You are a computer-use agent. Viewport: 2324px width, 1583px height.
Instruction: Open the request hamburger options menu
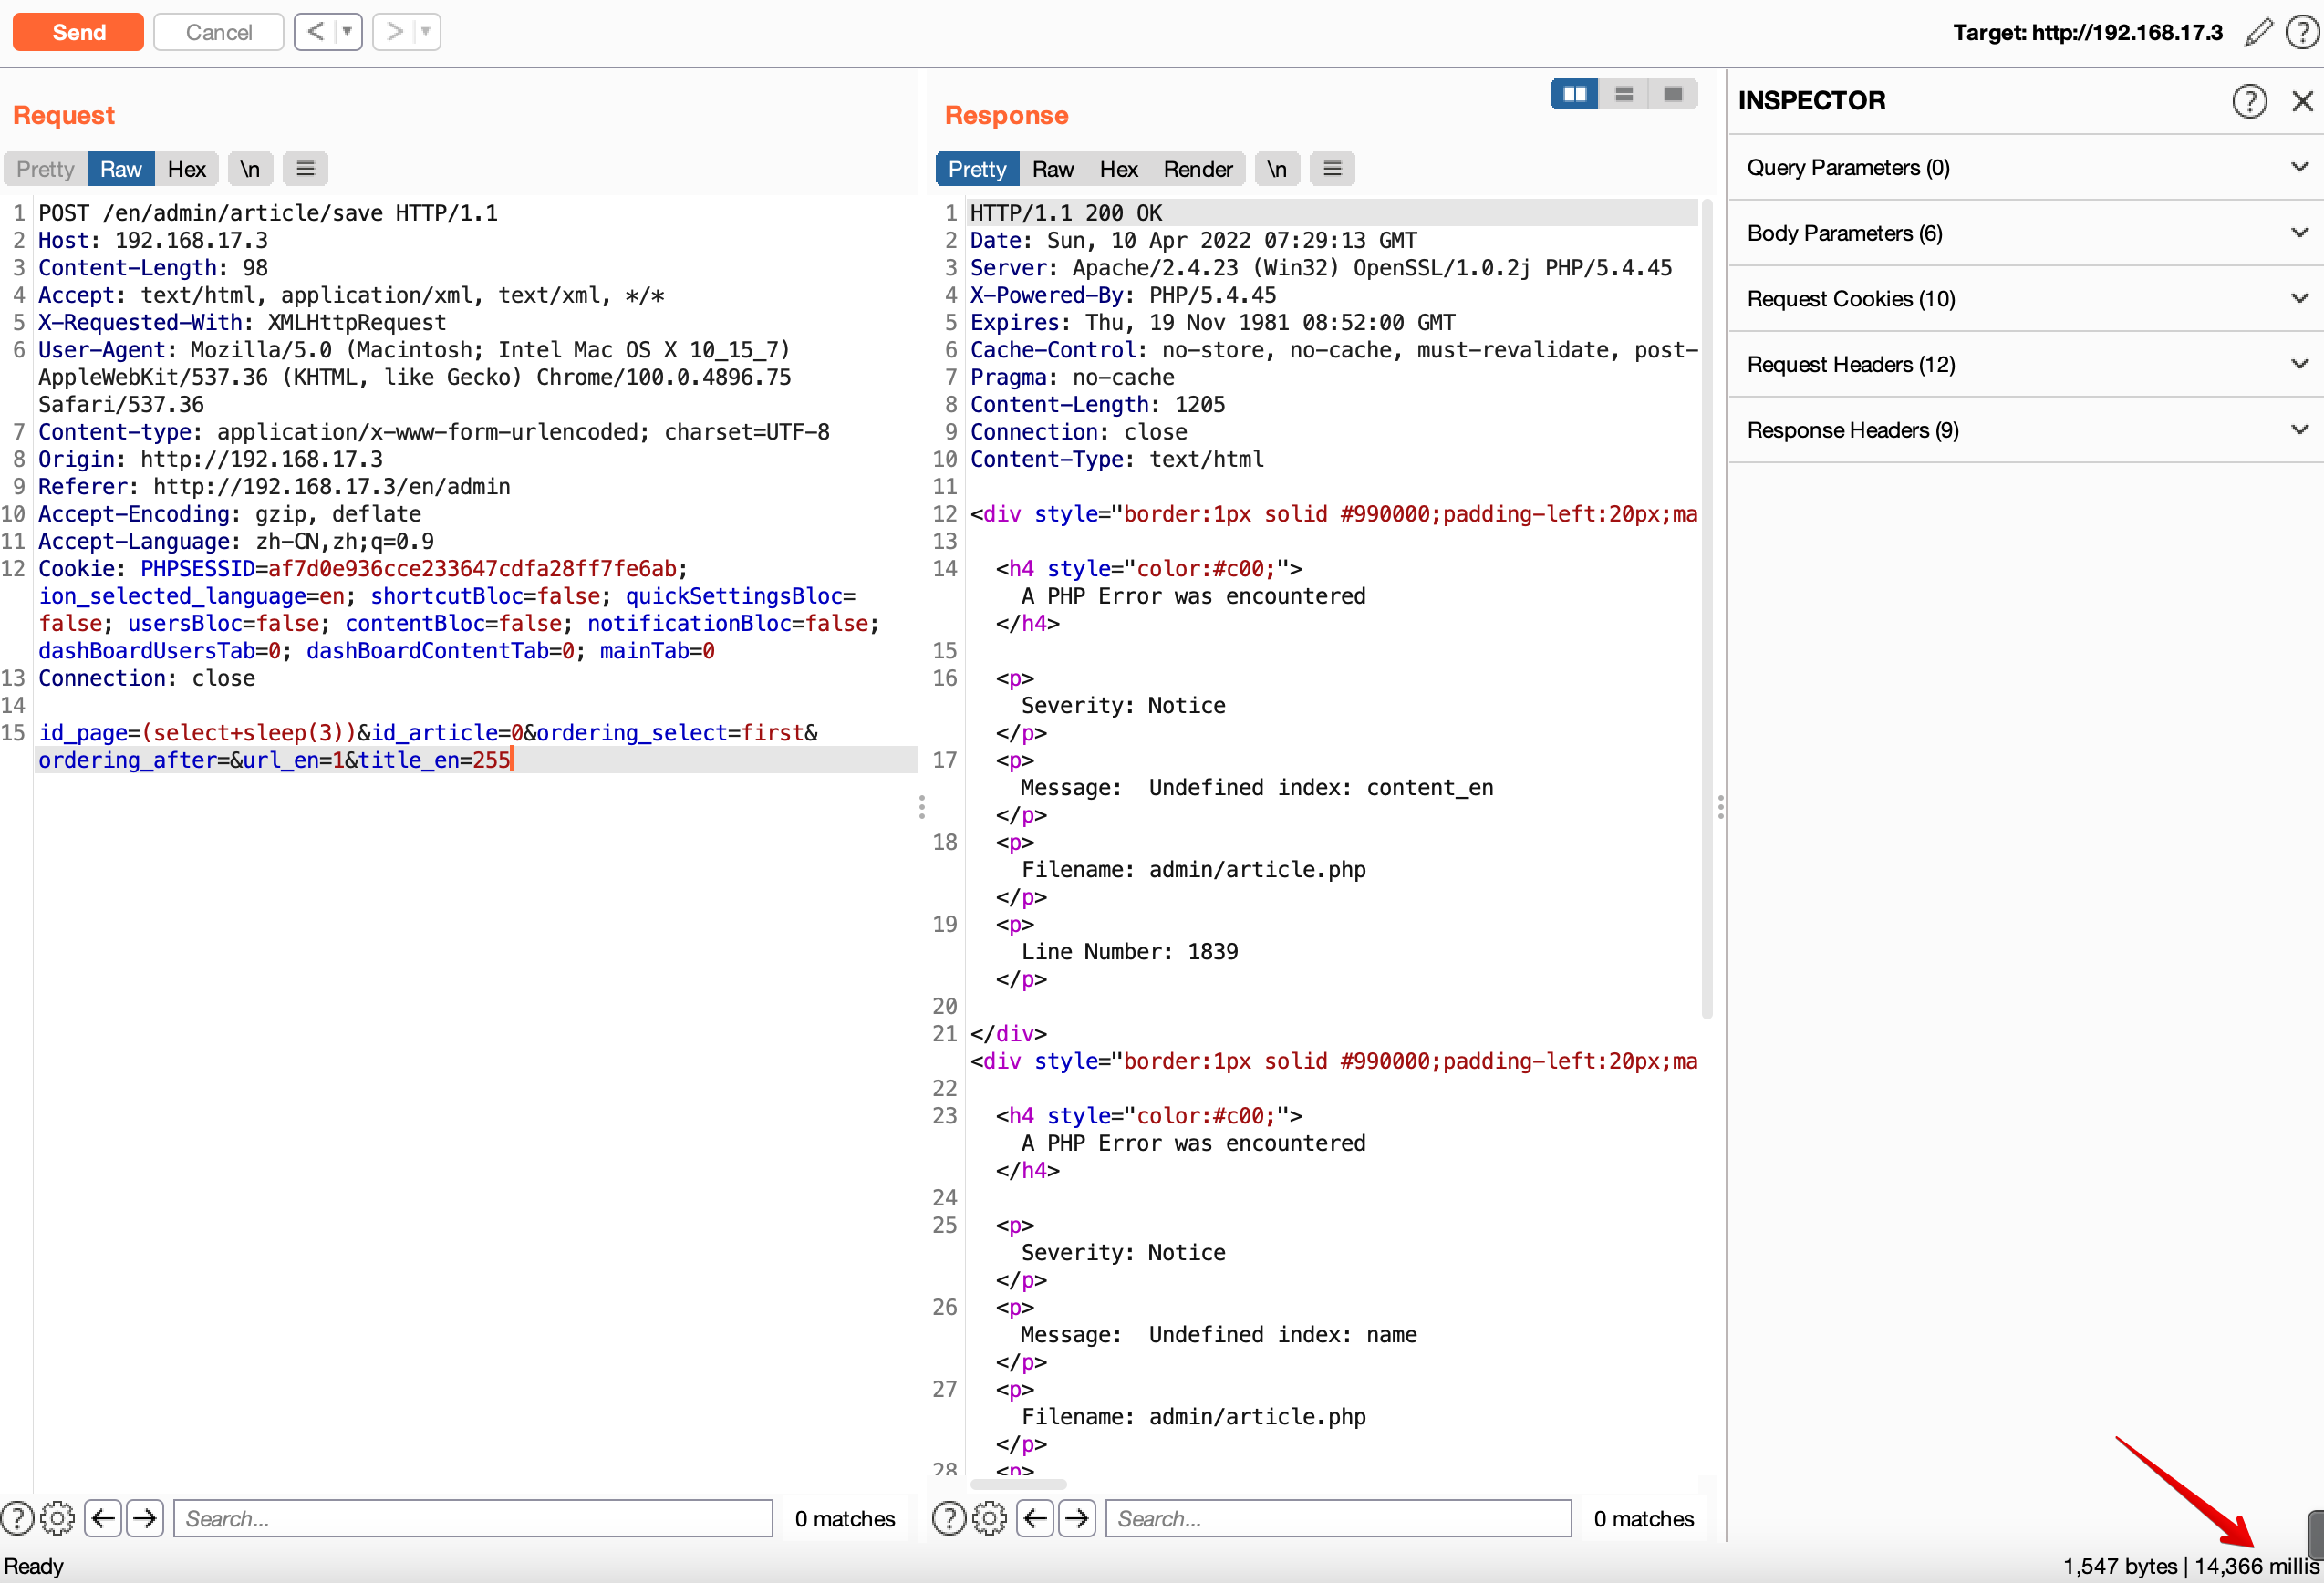305,169
